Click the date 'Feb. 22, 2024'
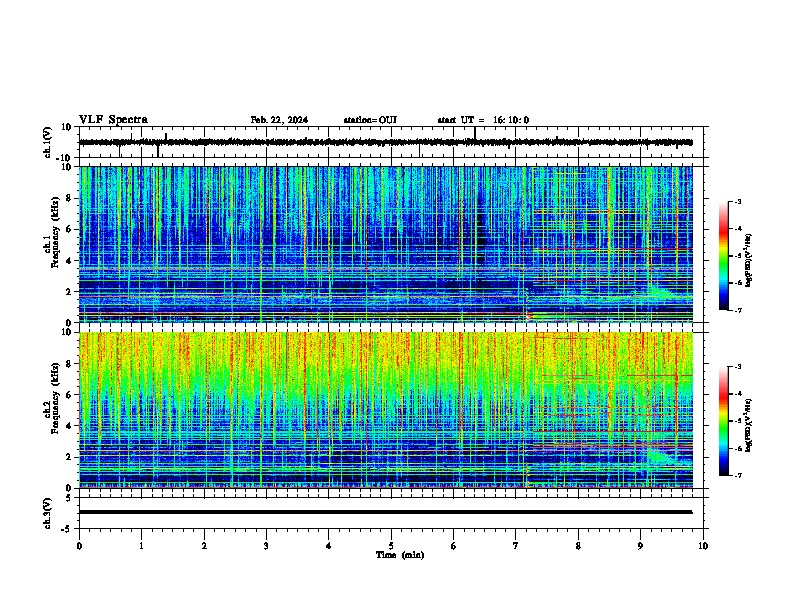792x612 pixels. 279,120
